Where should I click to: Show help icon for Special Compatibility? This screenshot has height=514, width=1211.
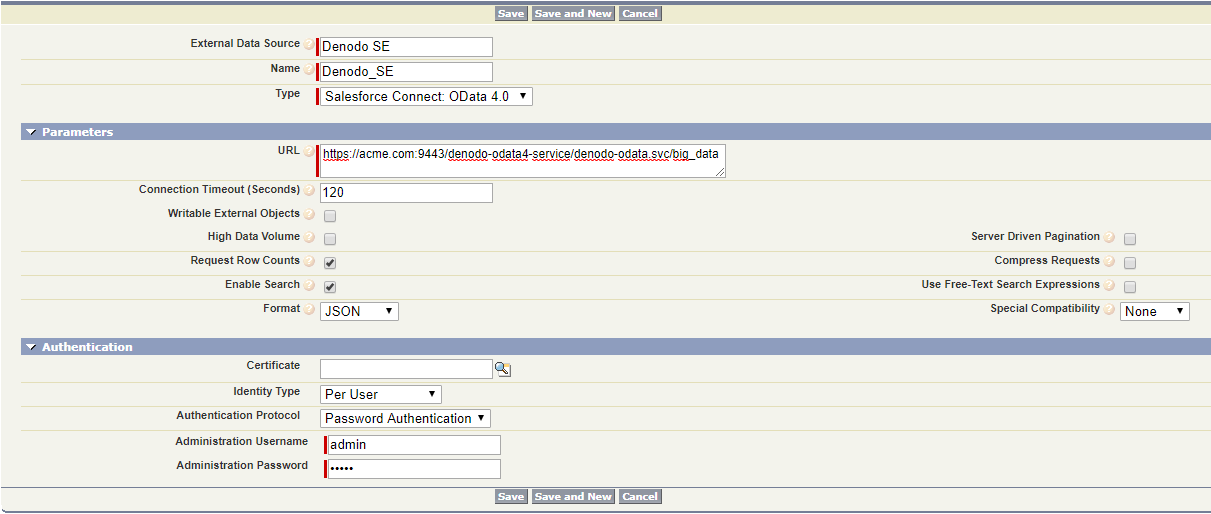click(x=1109, y=310)
